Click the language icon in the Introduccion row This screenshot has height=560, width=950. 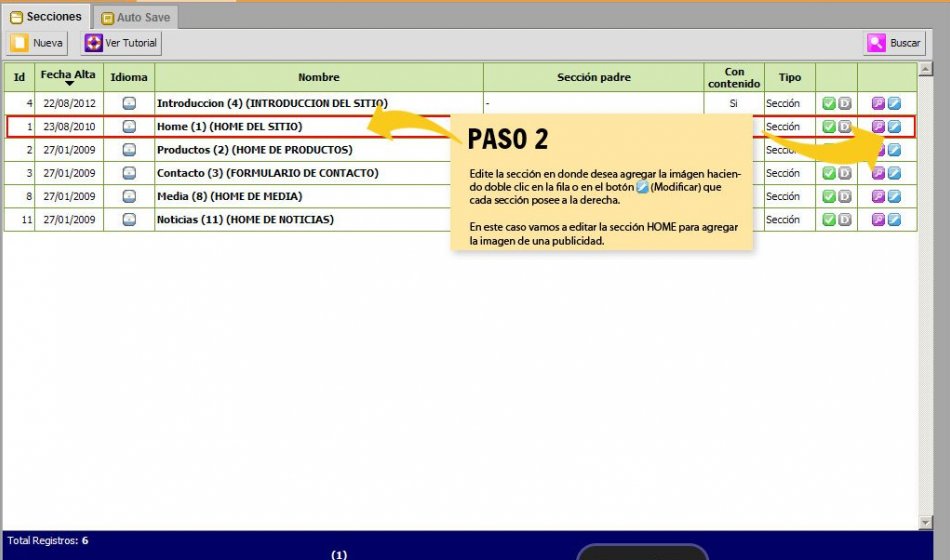(x=129, y=103)
